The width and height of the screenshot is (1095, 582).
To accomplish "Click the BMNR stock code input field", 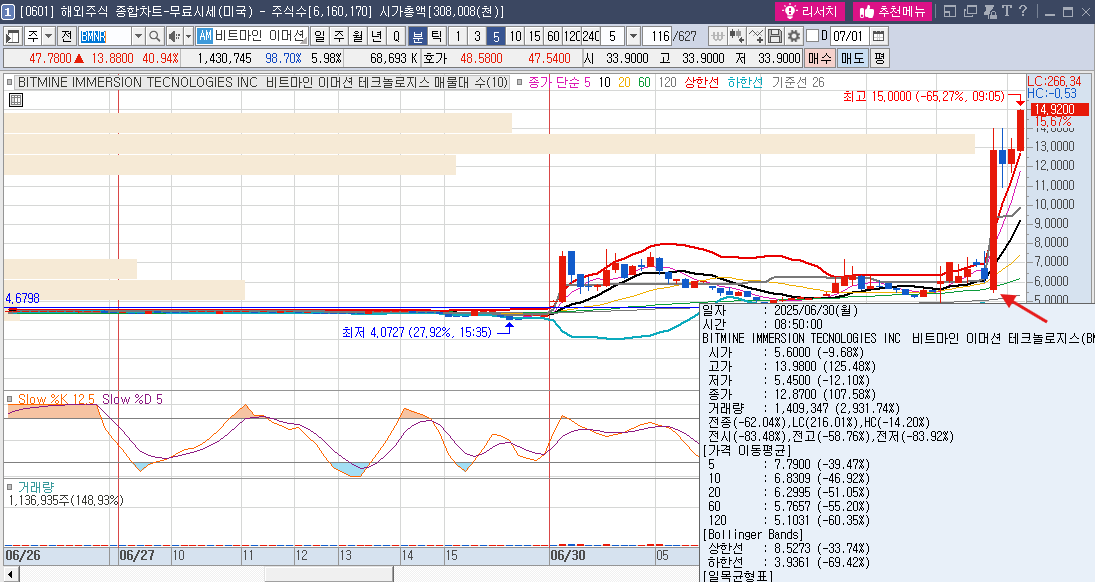I will click(x=105, y=36).
